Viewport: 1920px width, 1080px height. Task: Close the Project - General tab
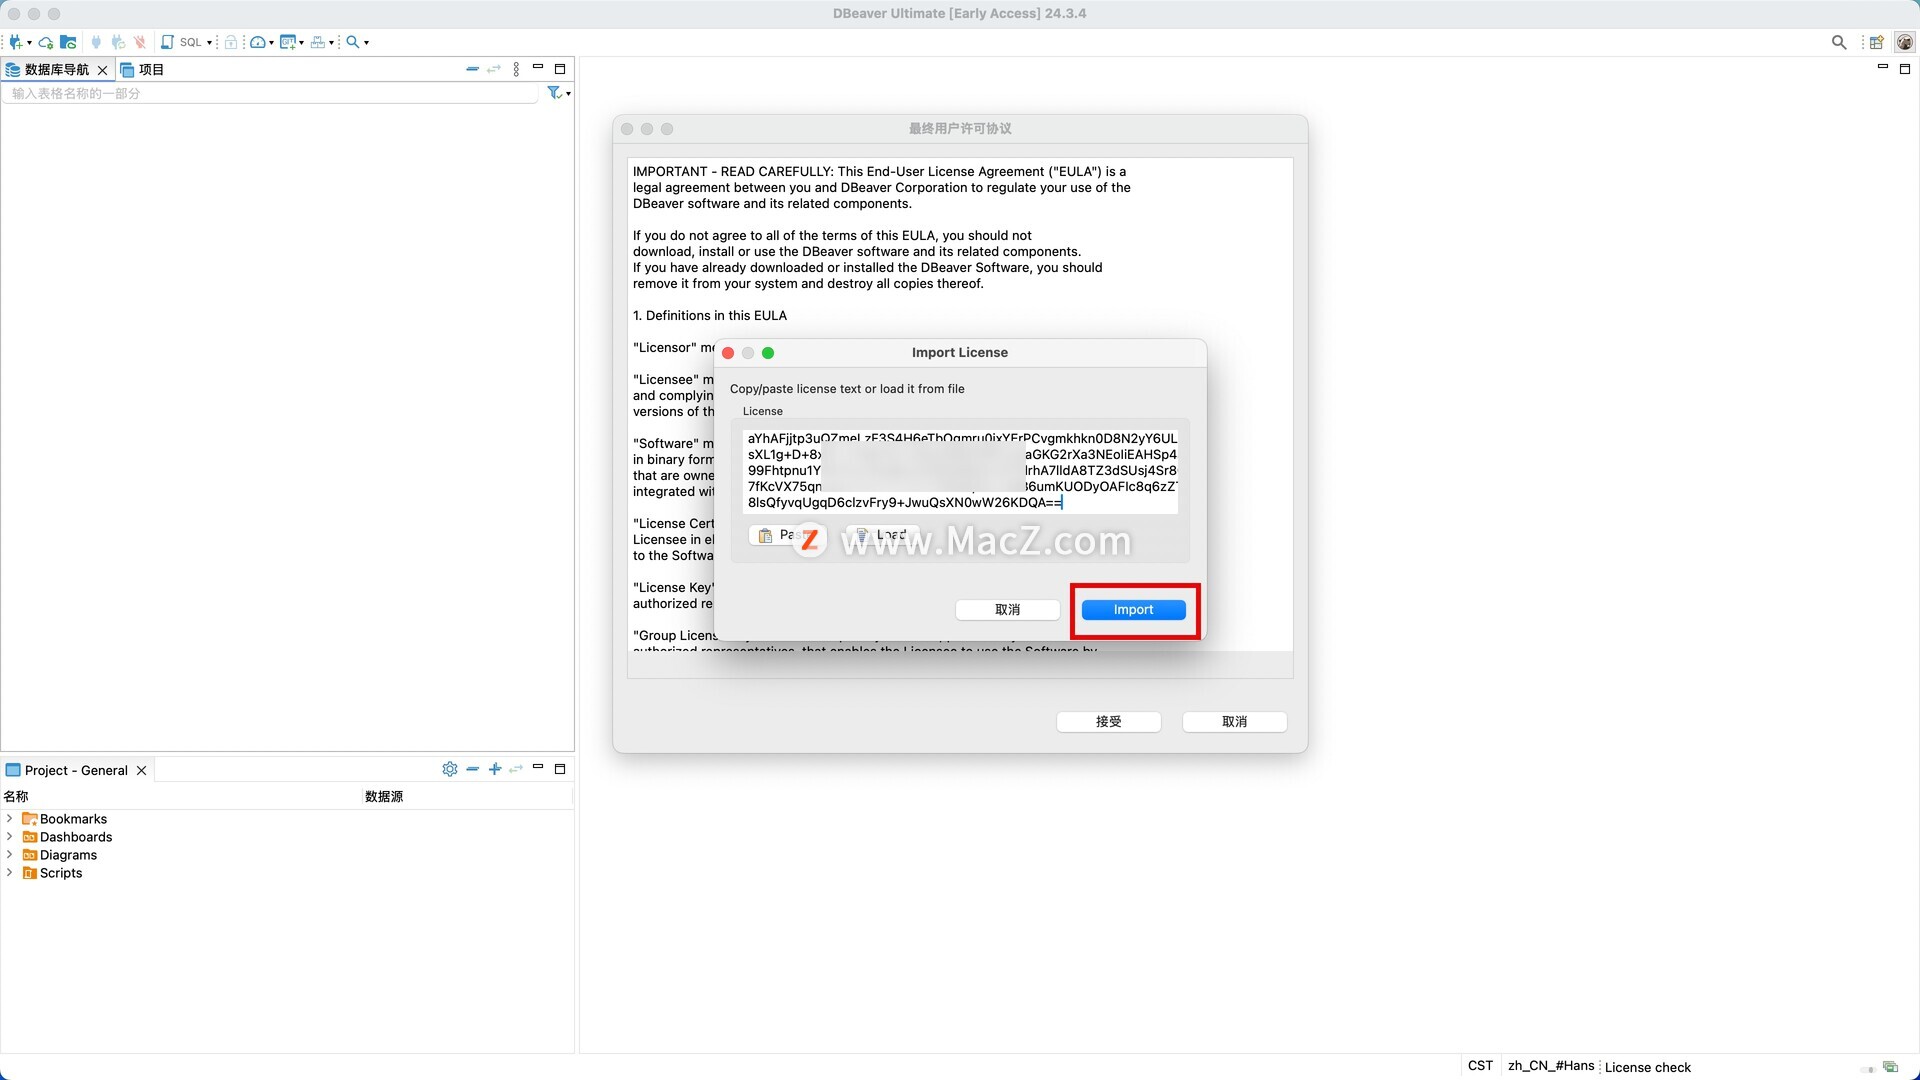coord(142,770)
